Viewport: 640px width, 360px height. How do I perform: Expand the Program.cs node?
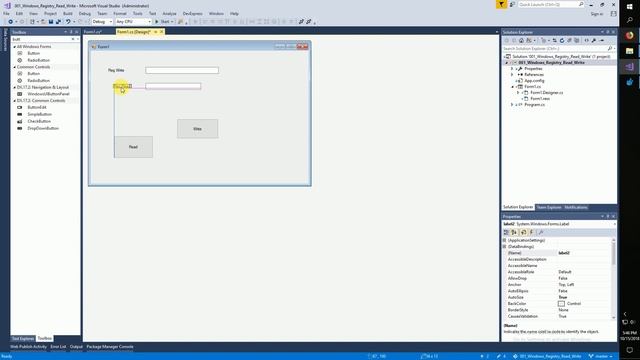[512, 105]
